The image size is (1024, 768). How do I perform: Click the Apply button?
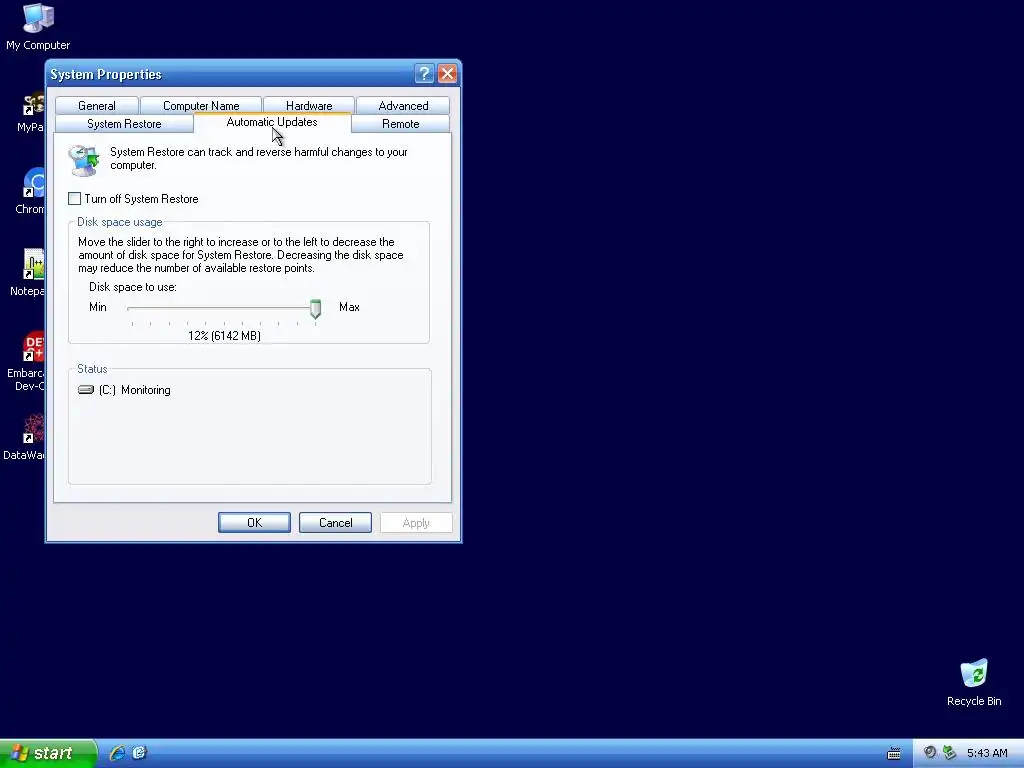[416, 522]
